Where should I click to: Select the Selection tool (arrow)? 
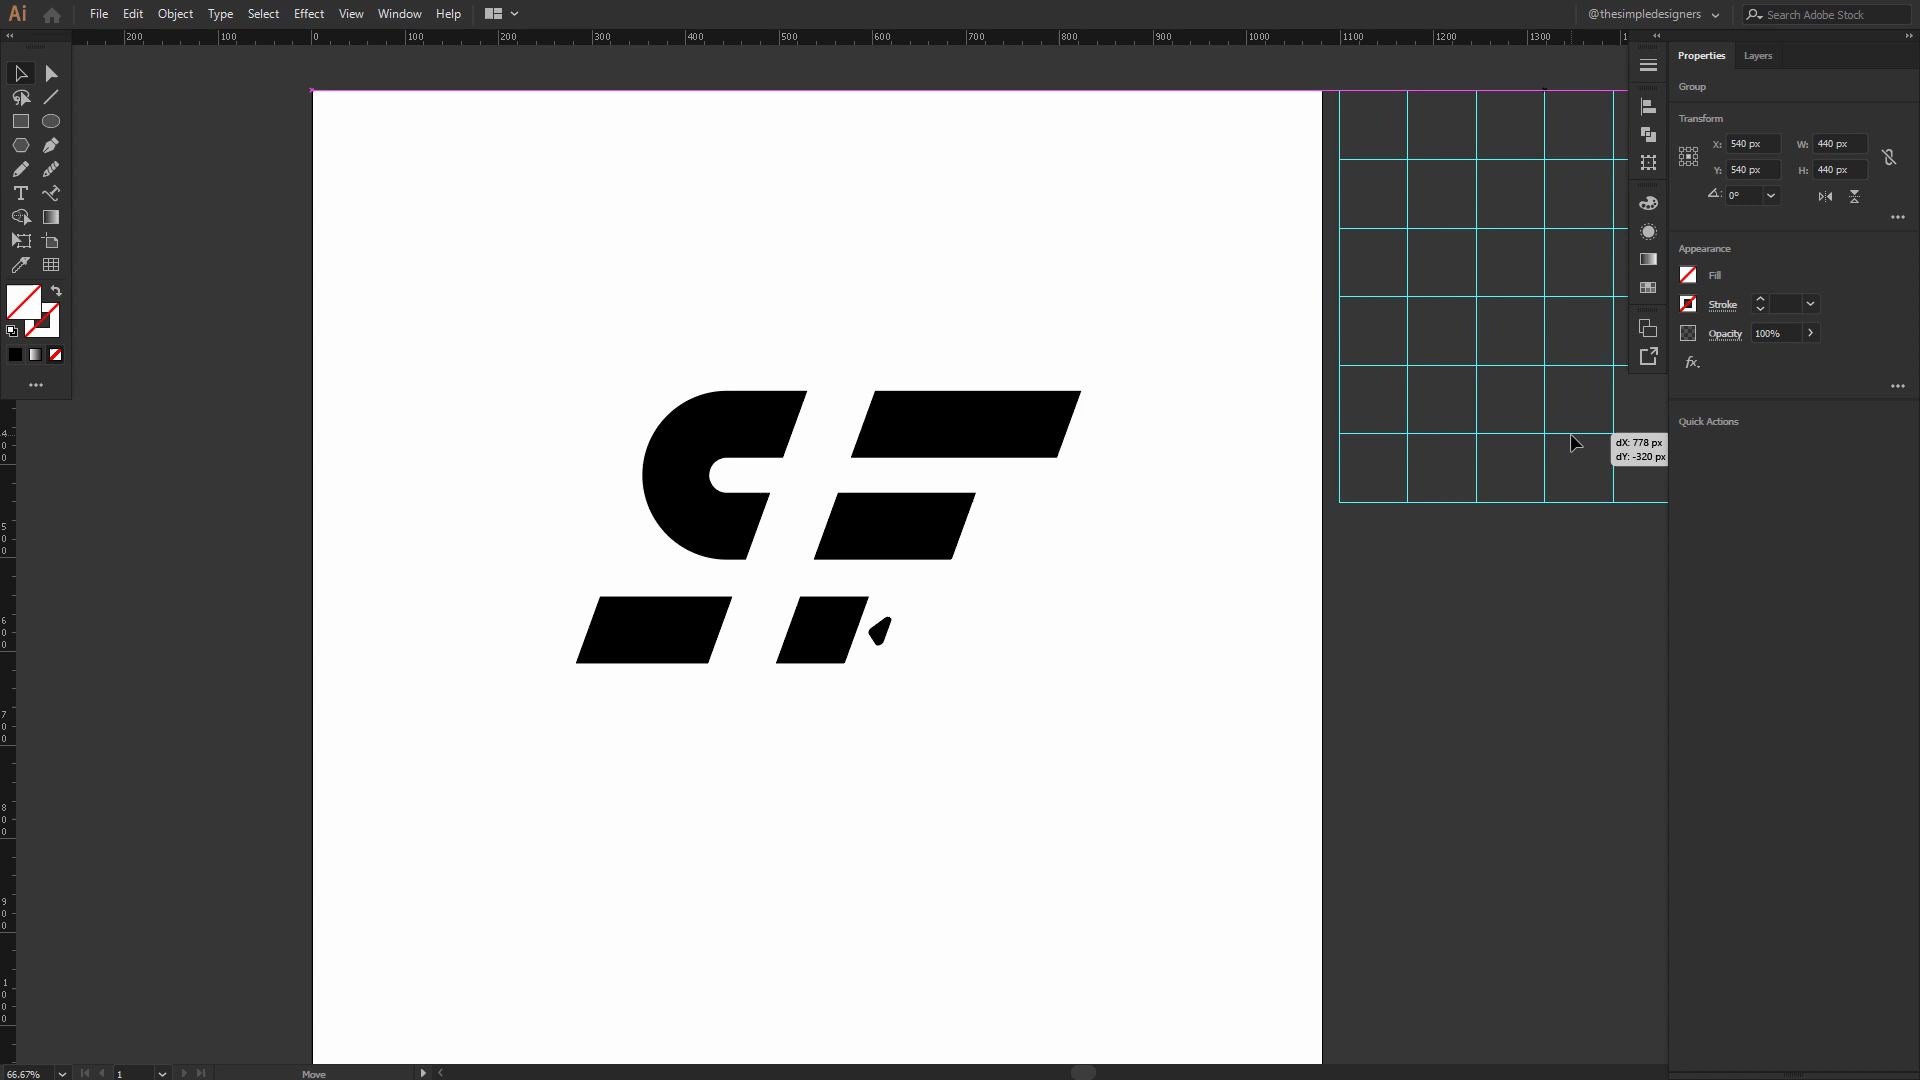(x=21, y=73)
